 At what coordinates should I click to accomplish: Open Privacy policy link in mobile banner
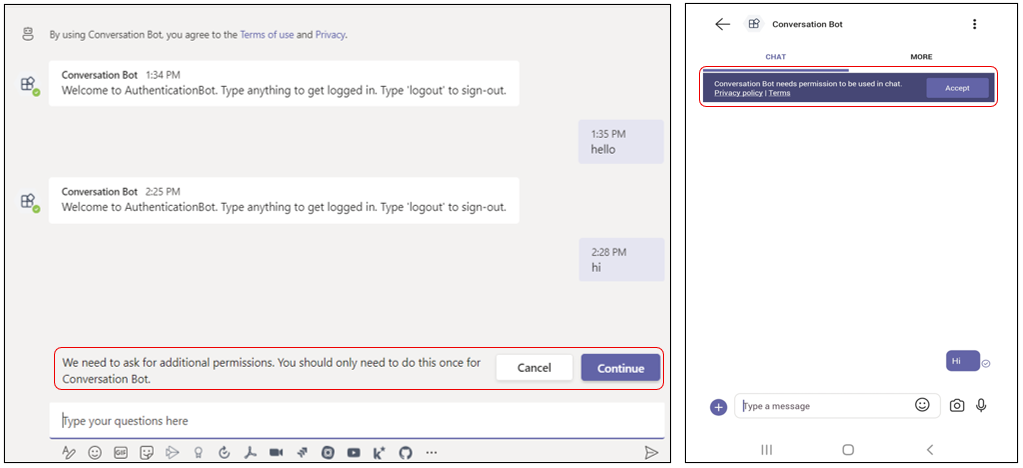click(738, 93)
